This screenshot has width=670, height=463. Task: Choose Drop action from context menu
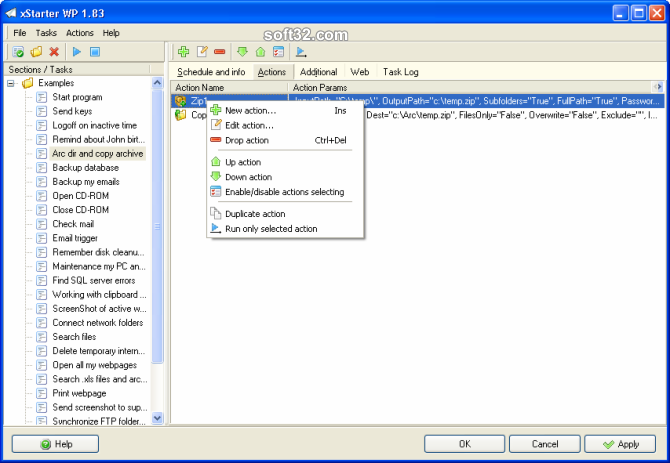coord(285,140)
